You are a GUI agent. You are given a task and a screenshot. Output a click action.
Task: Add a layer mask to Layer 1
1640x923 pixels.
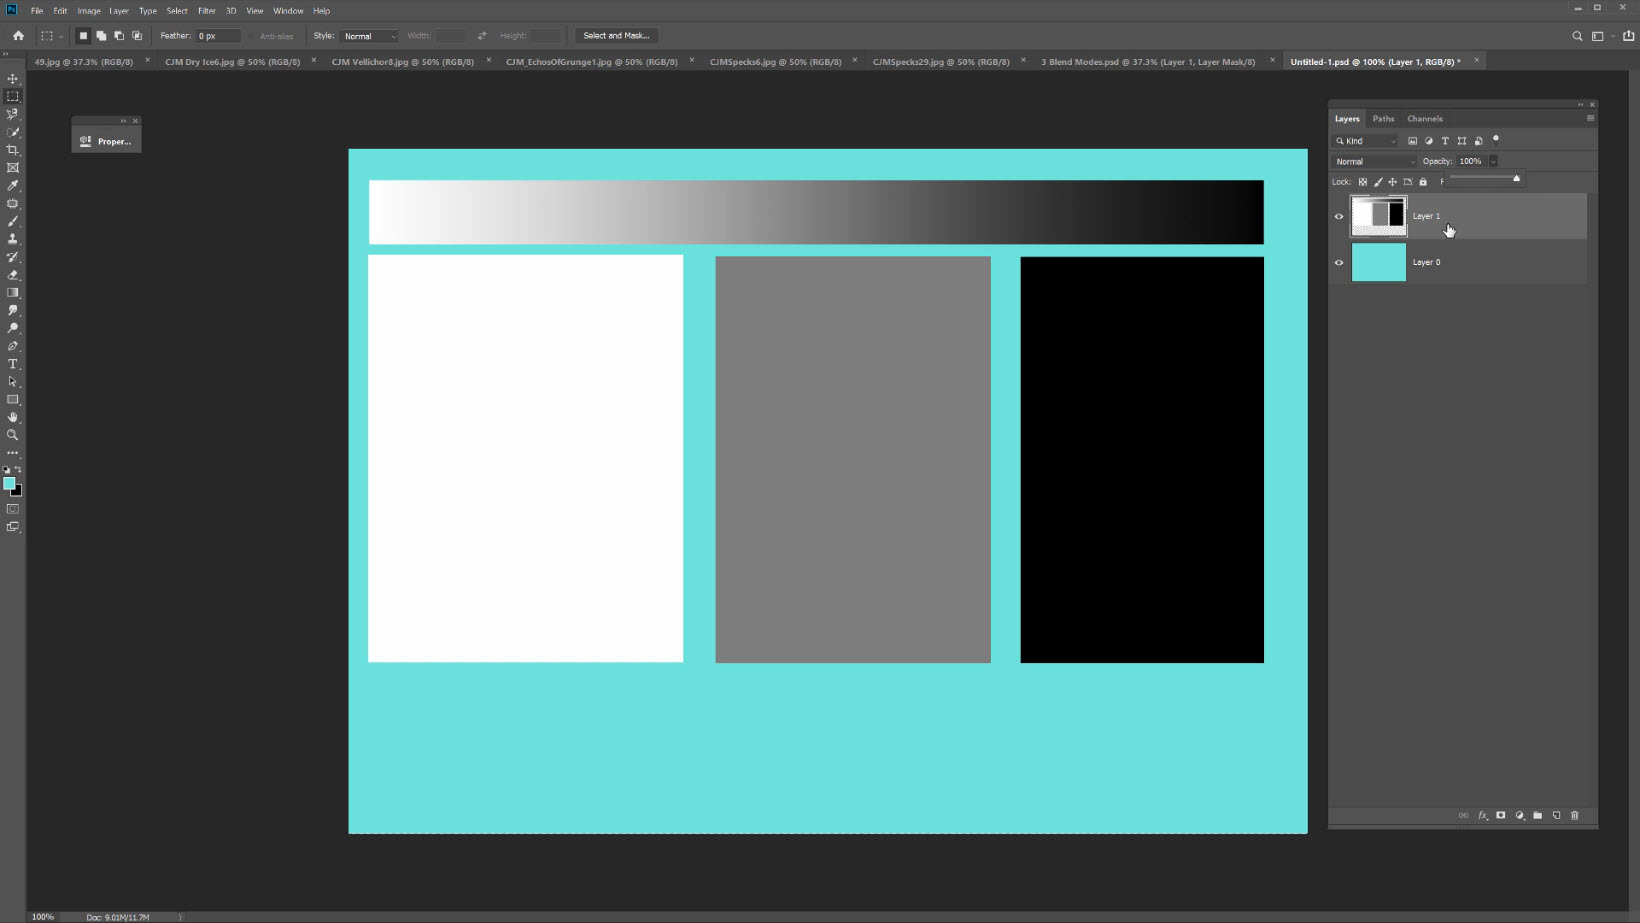tap(1500, 816)
